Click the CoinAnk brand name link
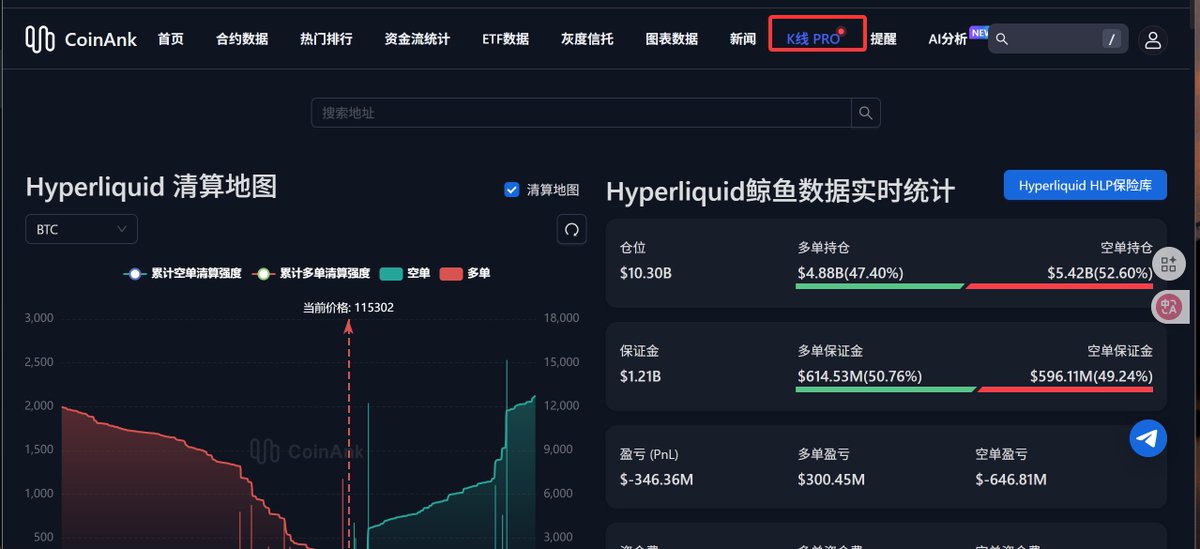Viewport: 1200px width, 549px height. [x=103, y=39]
